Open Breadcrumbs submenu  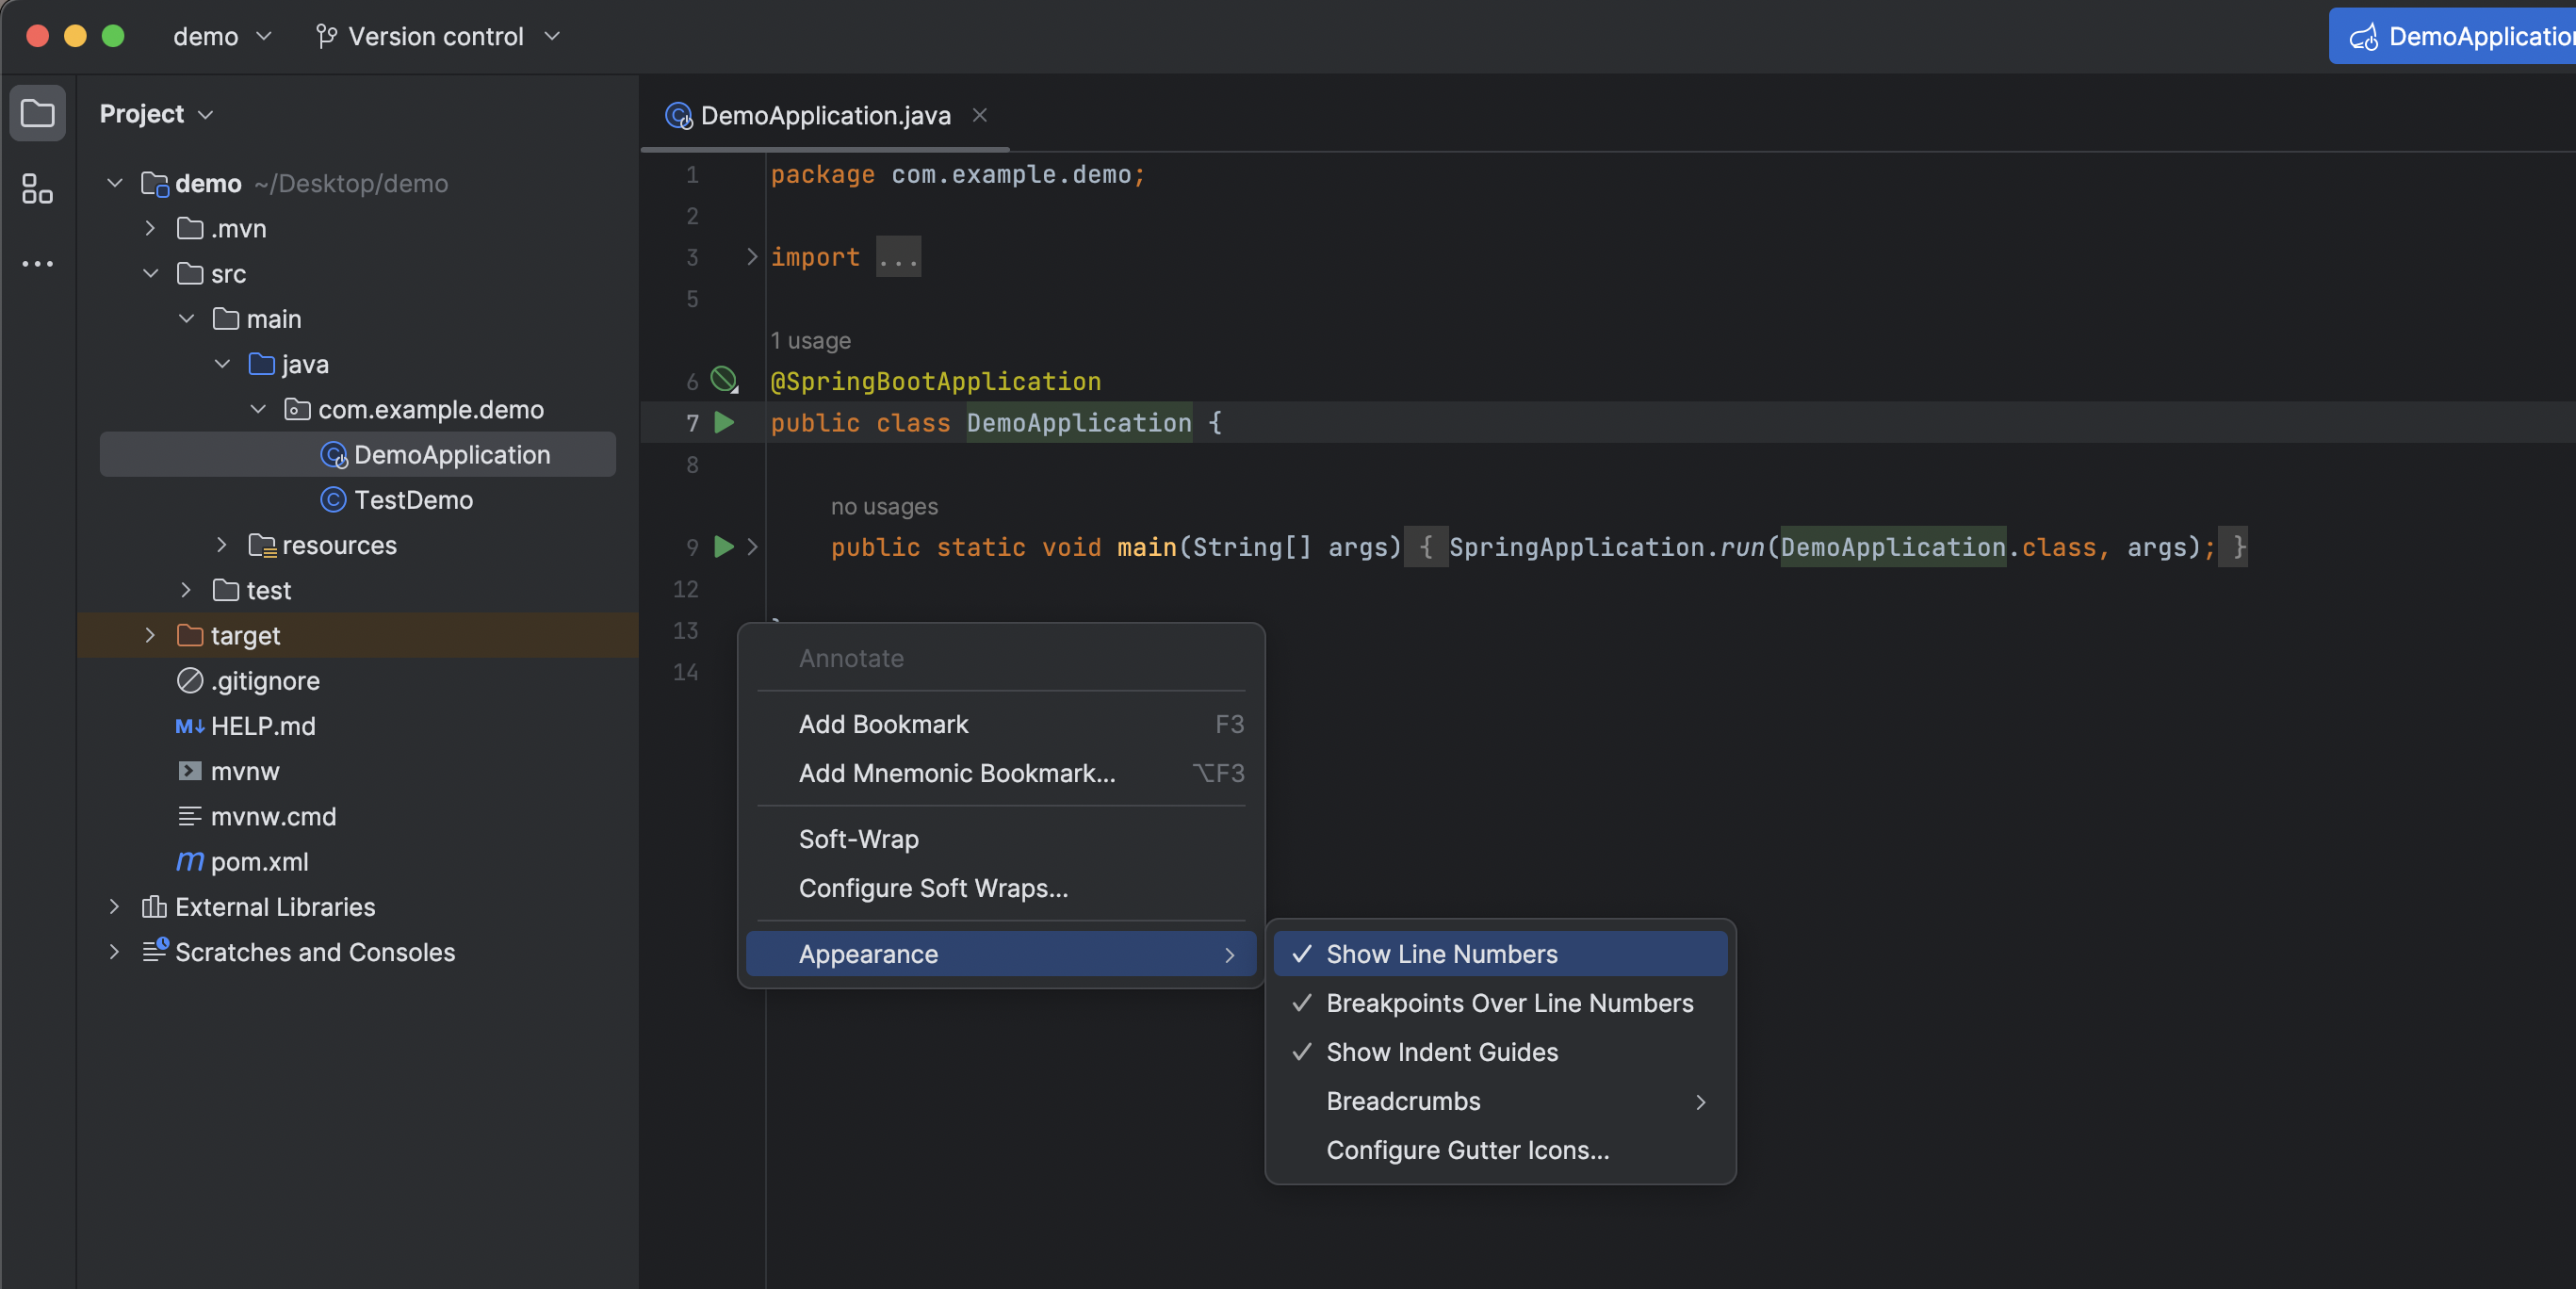pyautogui.click(x=1403, y=1101)
